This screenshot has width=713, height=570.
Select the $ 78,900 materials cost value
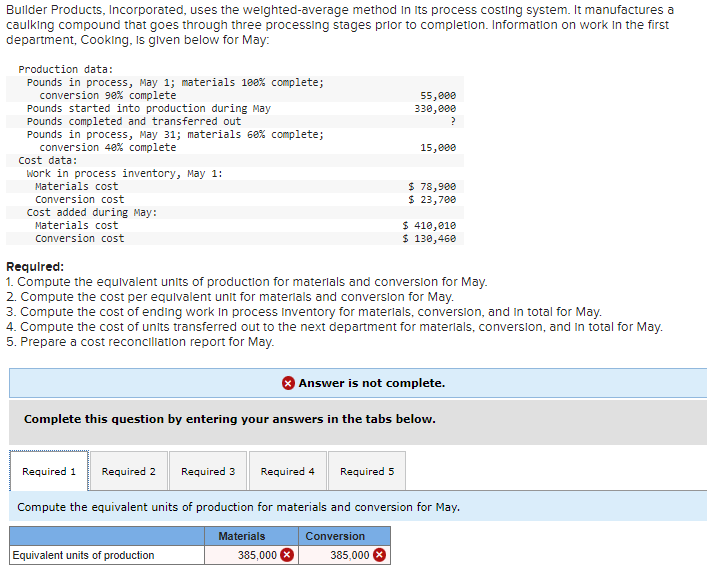click(432, 186)
